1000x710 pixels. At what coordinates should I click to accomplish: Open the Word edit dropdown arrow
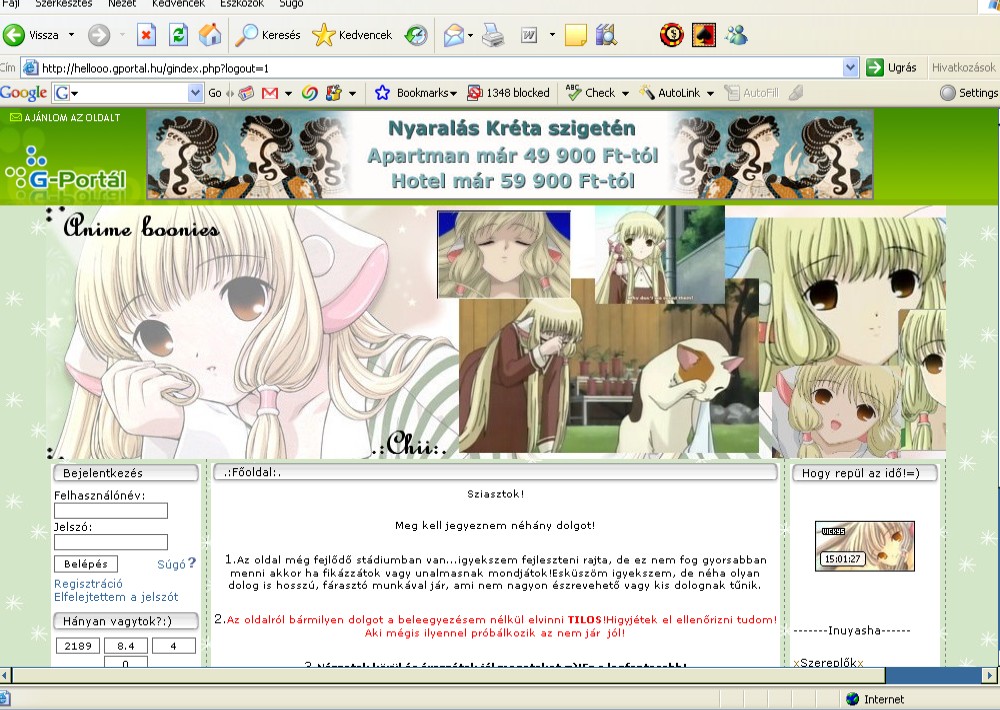(x=552, y=35)
